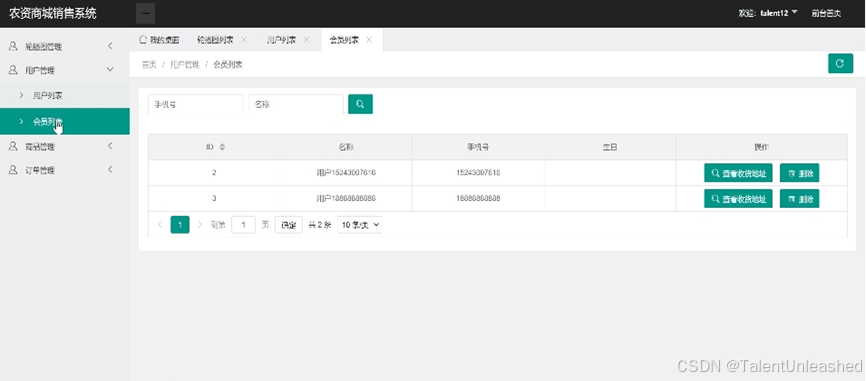Image resolution: width=866 pixels, height=381 pixels.
Task: Click the person icon beside 商品管理
Action: tap(13, 146)
